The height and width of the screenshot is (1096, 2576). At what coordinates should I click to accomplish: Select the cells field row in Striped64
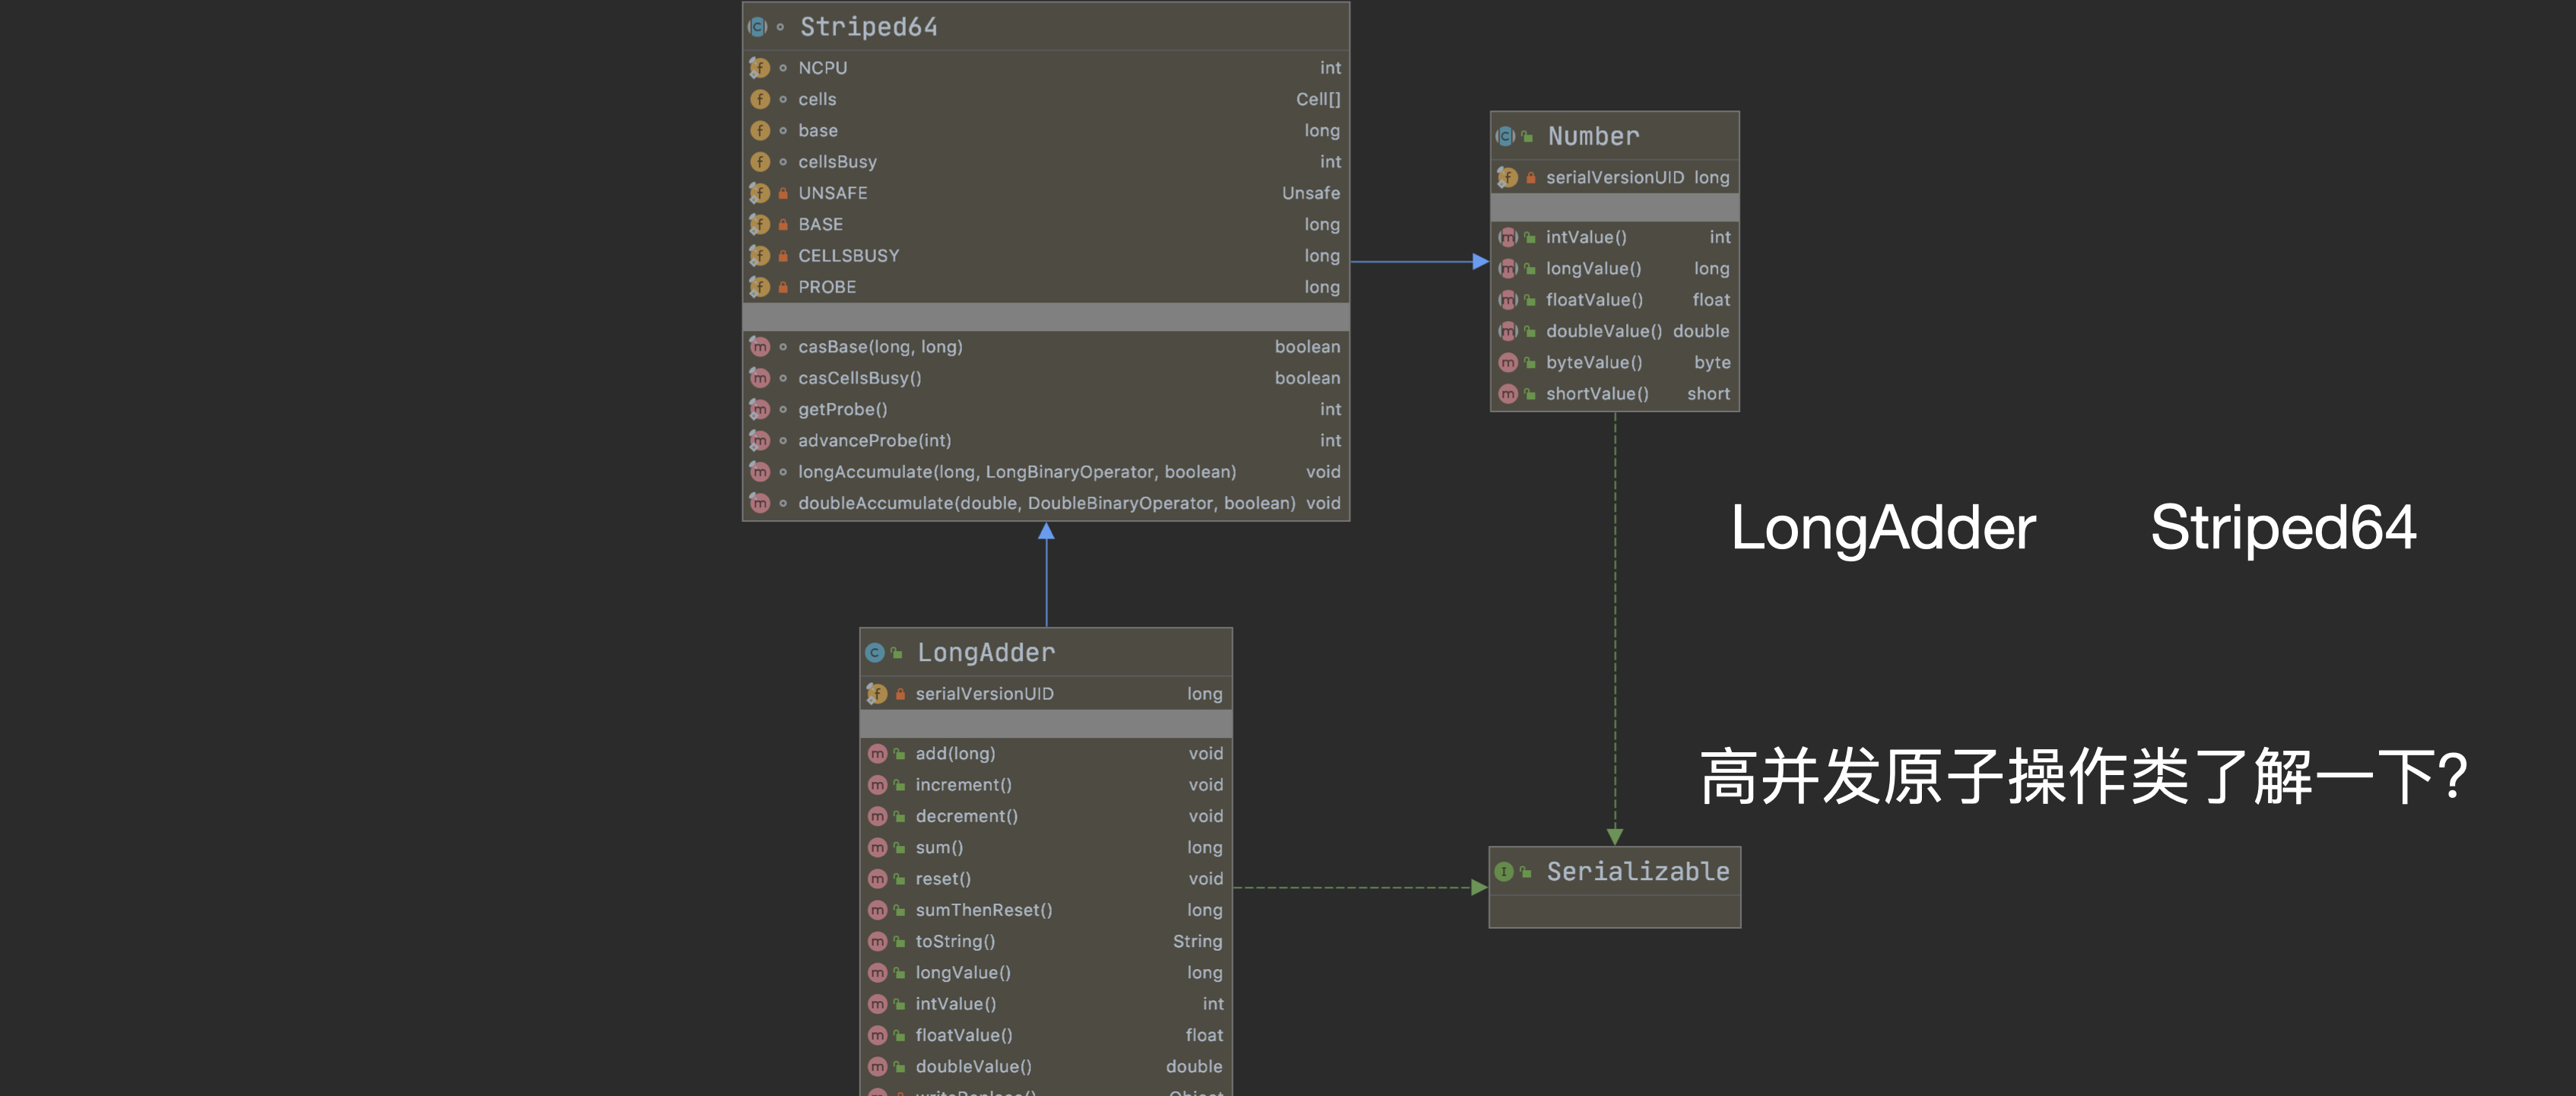click(x=1046, y=99)
